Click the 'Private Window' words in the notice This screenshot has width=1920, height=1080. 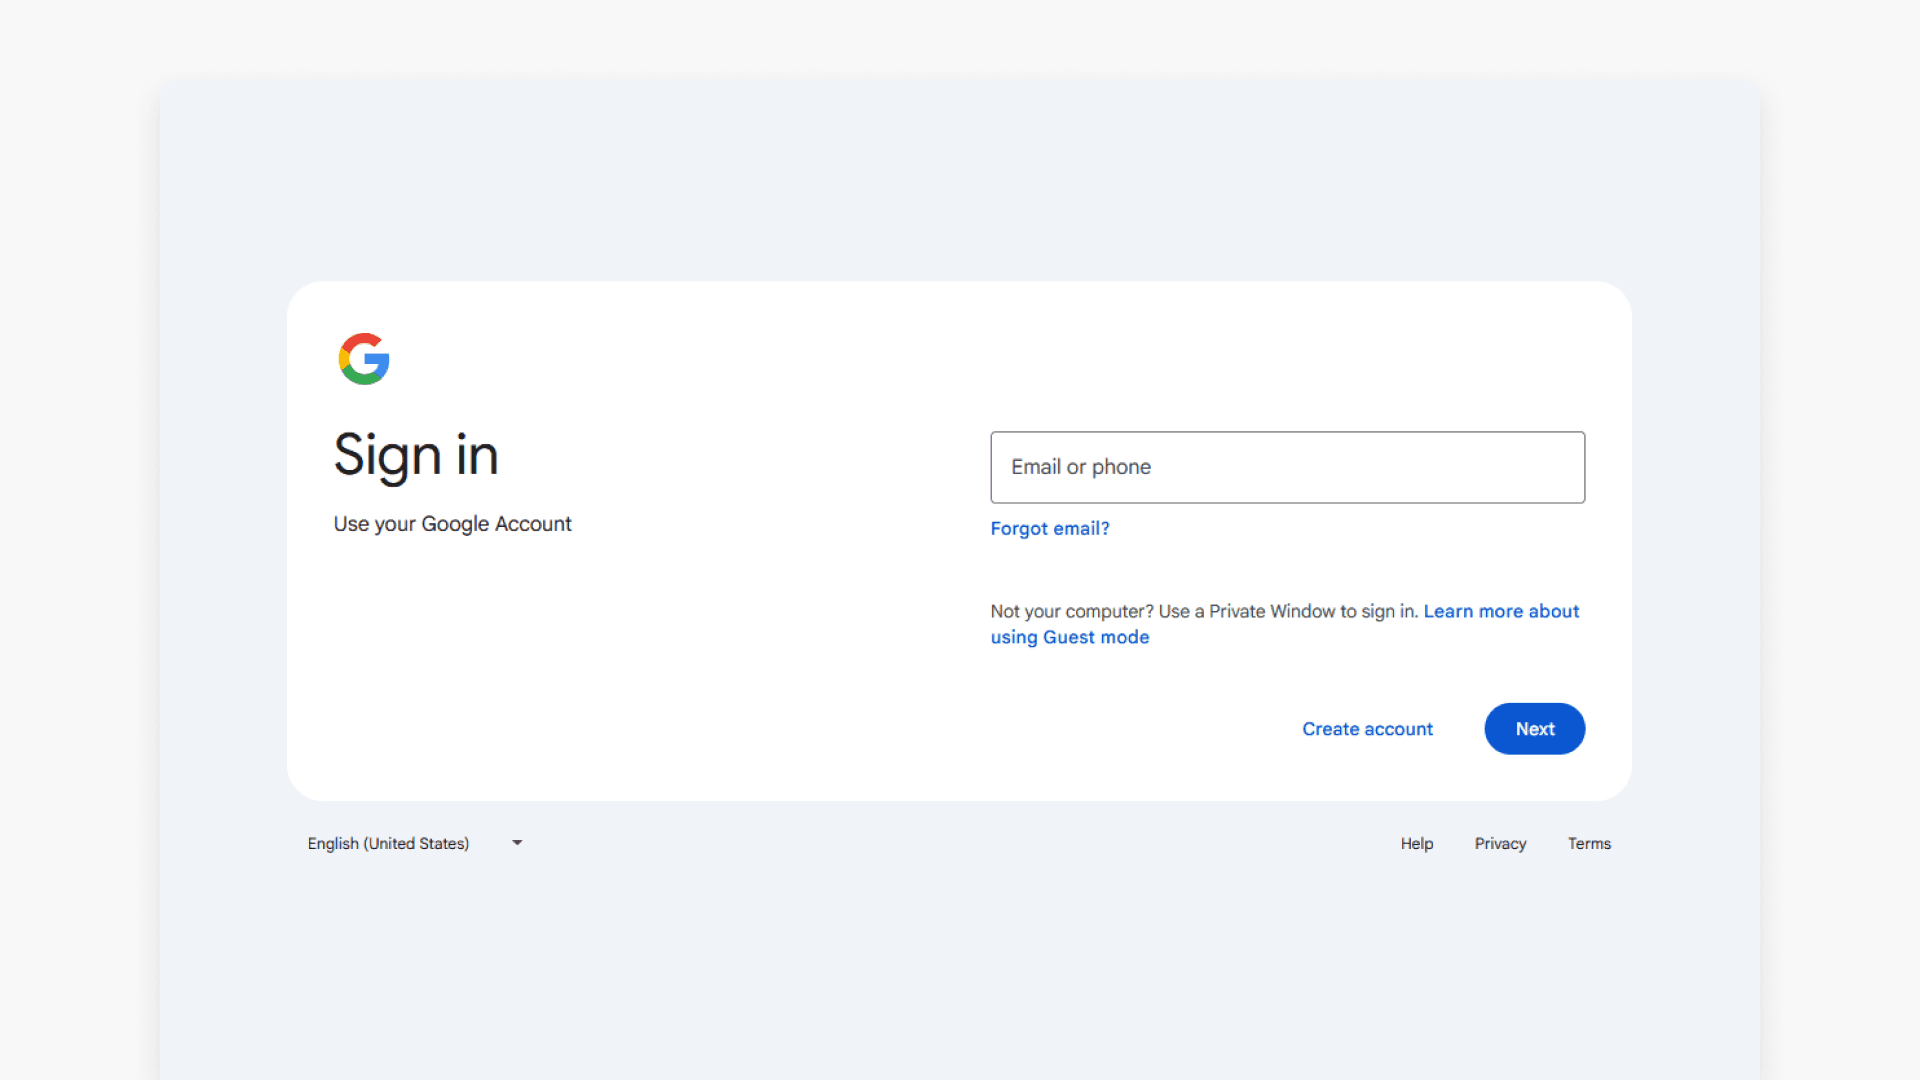[1272, 611]
